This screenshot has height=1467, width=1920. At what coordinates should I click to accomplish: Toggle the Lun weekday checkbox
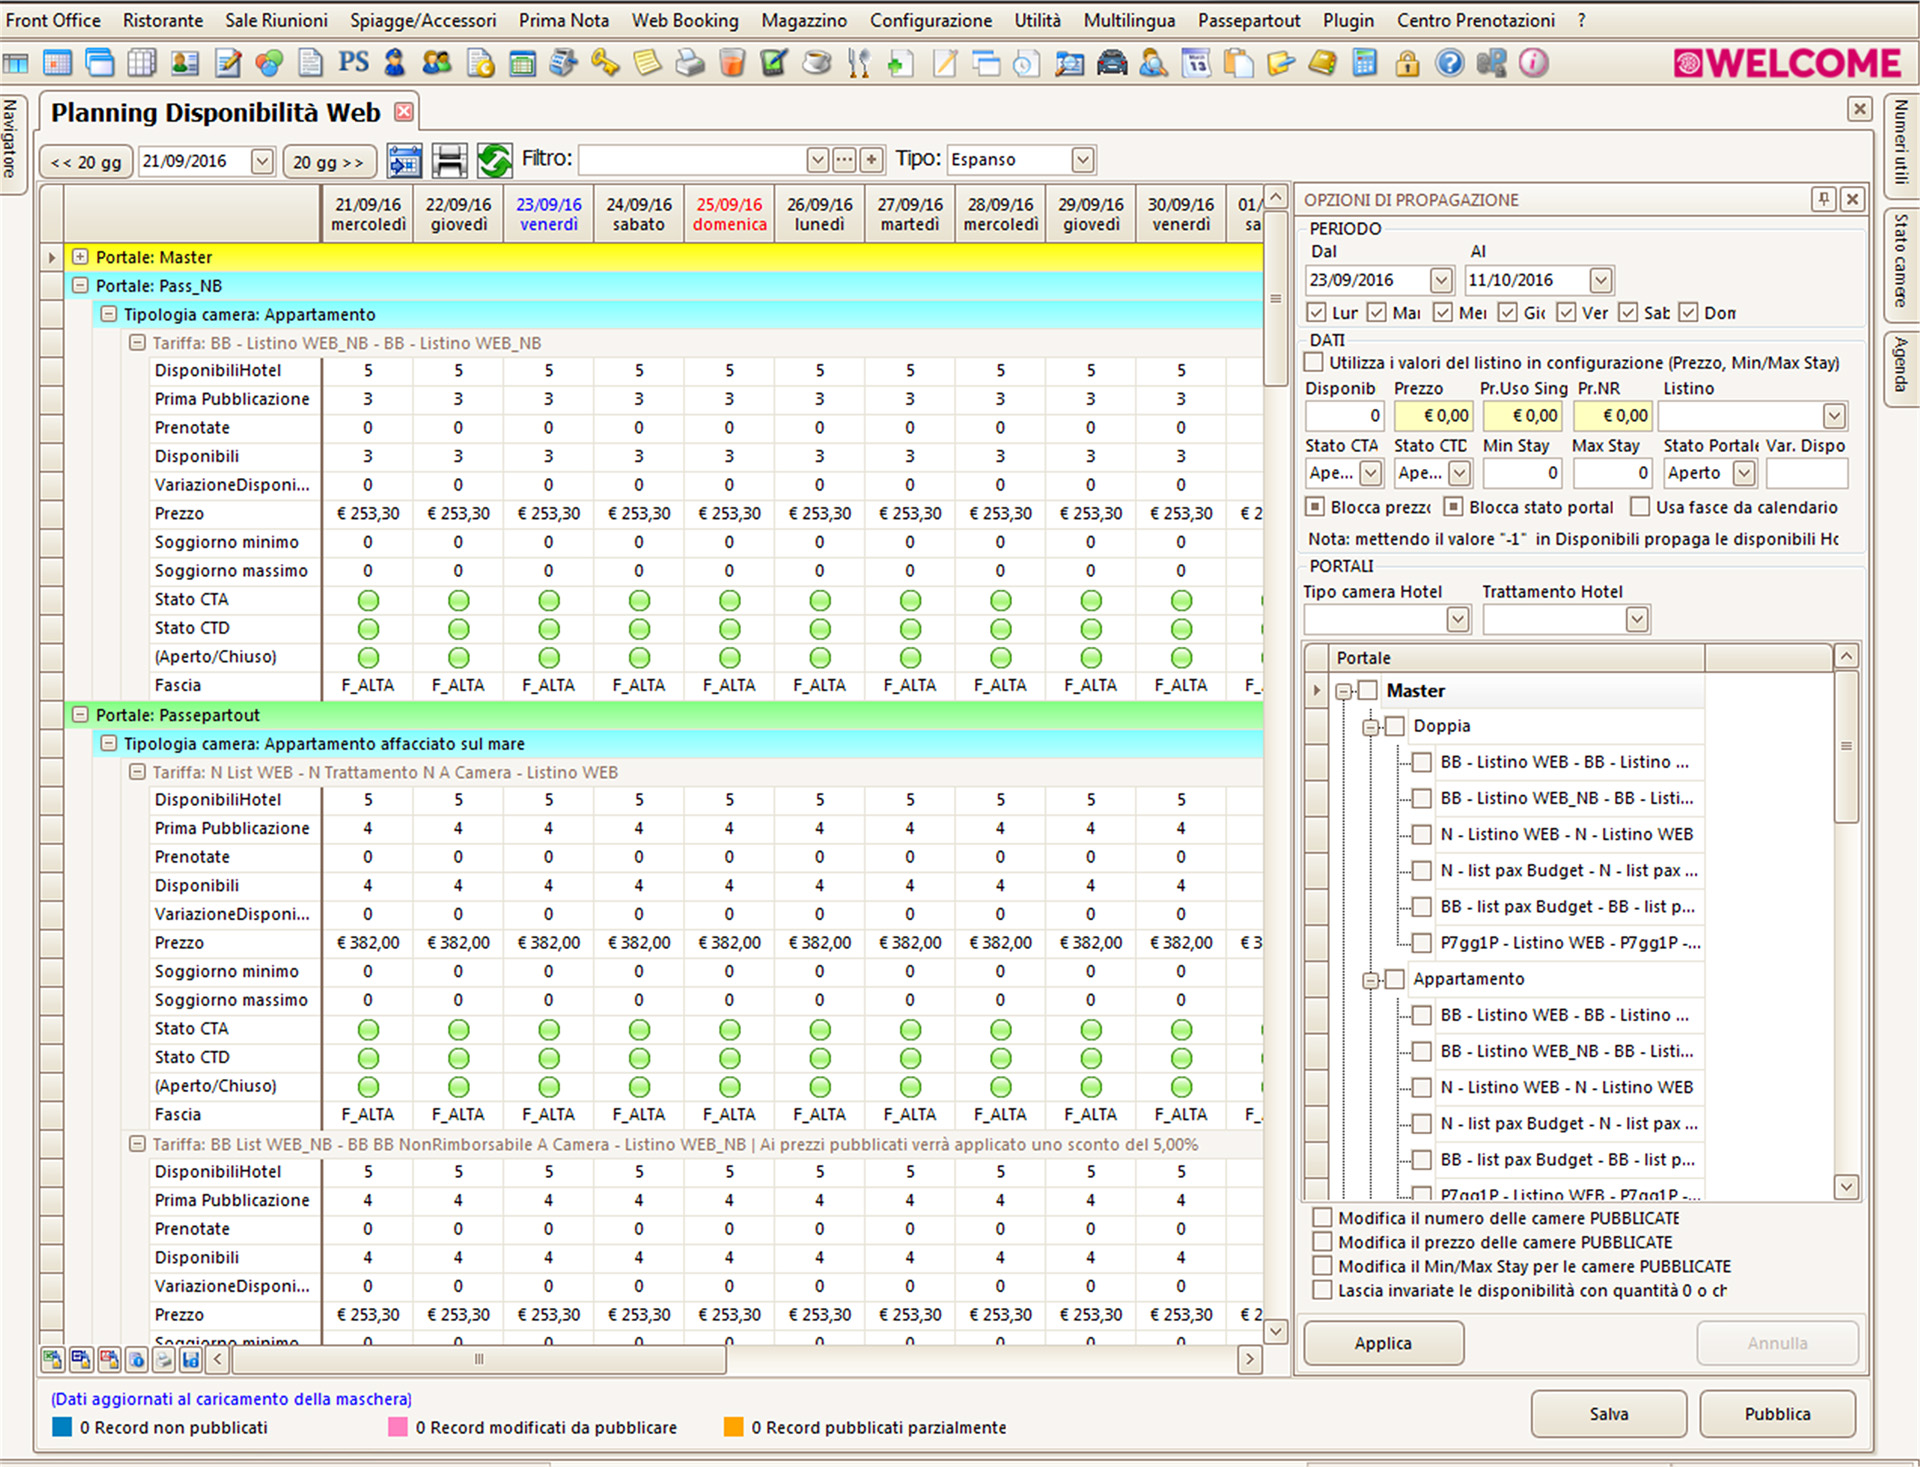(1317, 312)
